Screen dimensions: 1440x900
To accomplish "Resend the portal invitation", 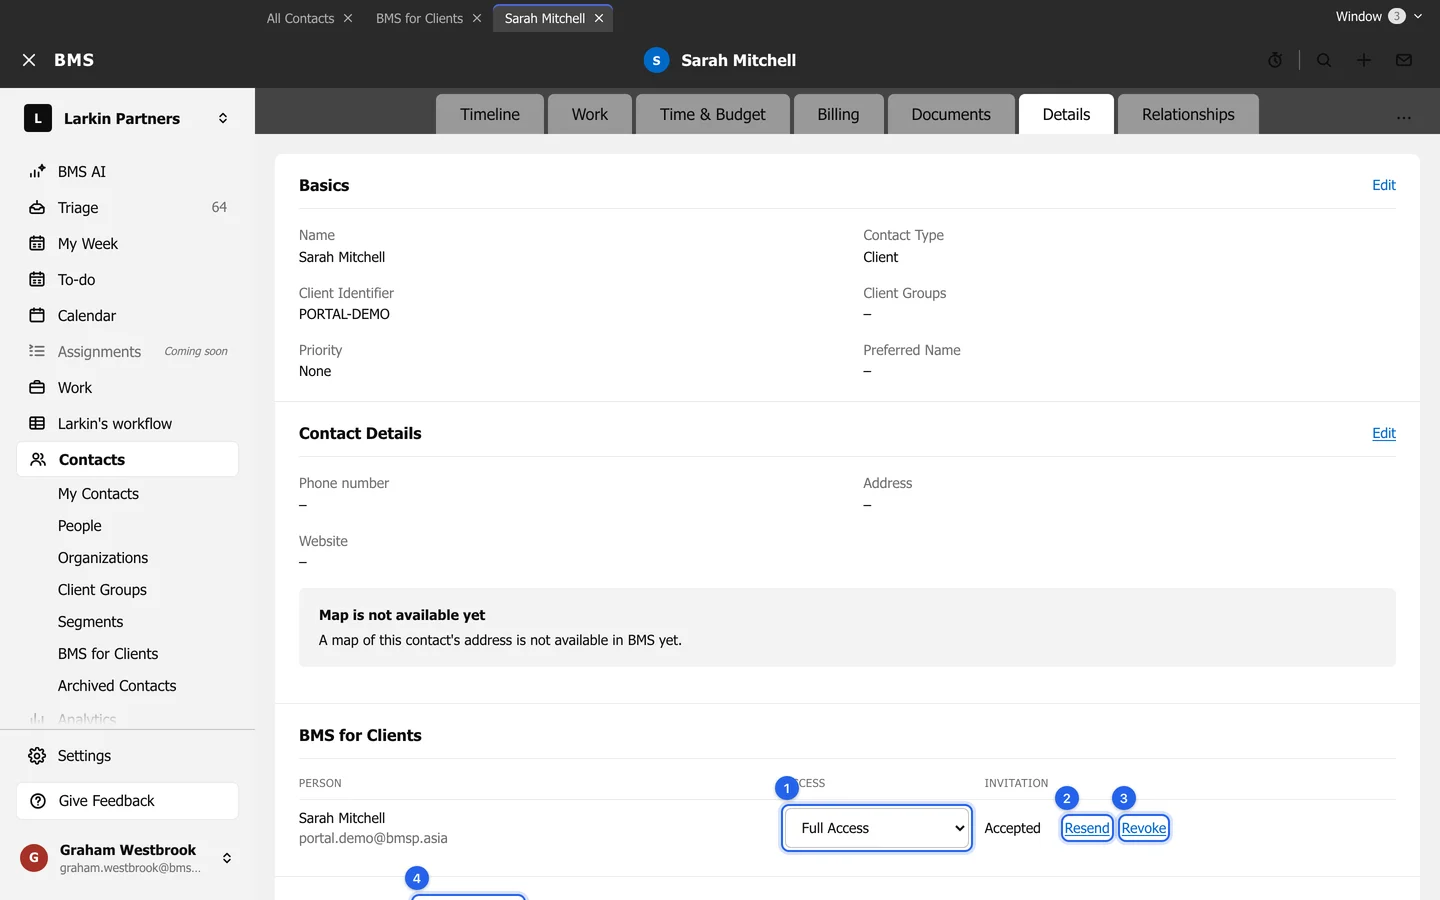I will 1087,828.
